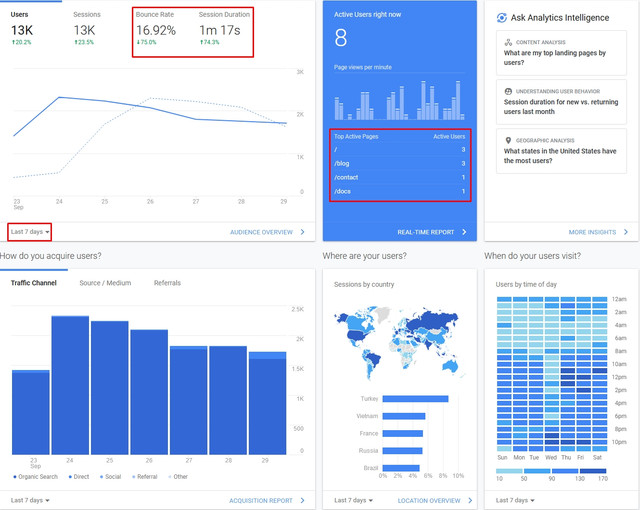Select the Bounce Rate metric tab
Screen dimensions: 640x510
pyautogui.click(x=156, y=28)
